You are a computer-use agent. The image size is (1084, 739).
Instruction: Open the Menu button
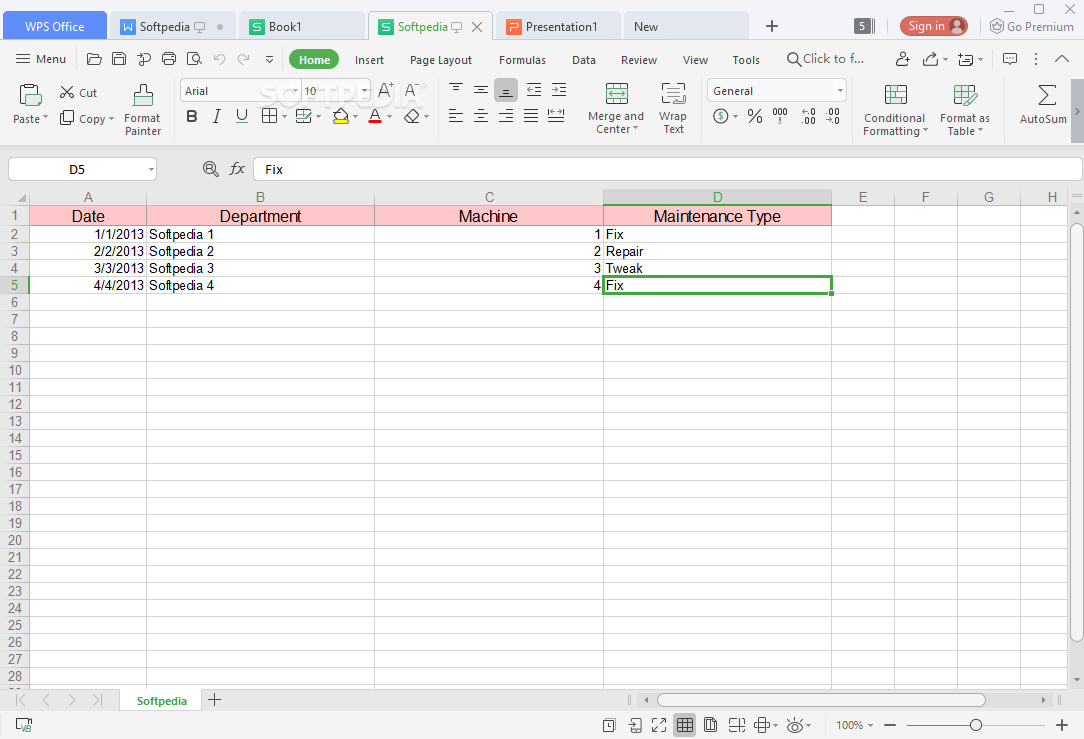coord(41,59)
